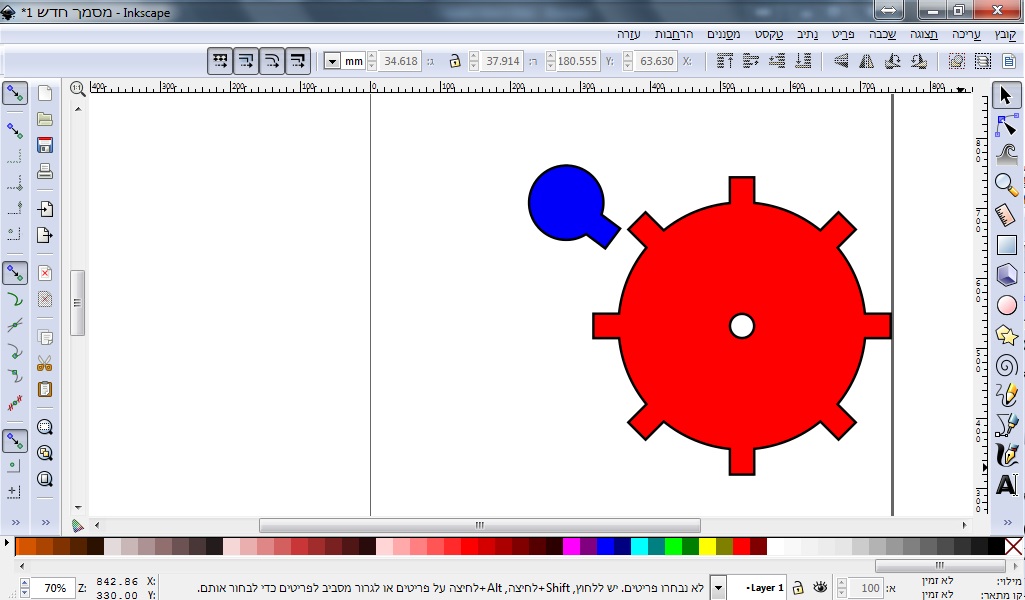Expand the commands bar overflow chevron
This screenshot has height=600, width=1025.
[x=44, y=522]
